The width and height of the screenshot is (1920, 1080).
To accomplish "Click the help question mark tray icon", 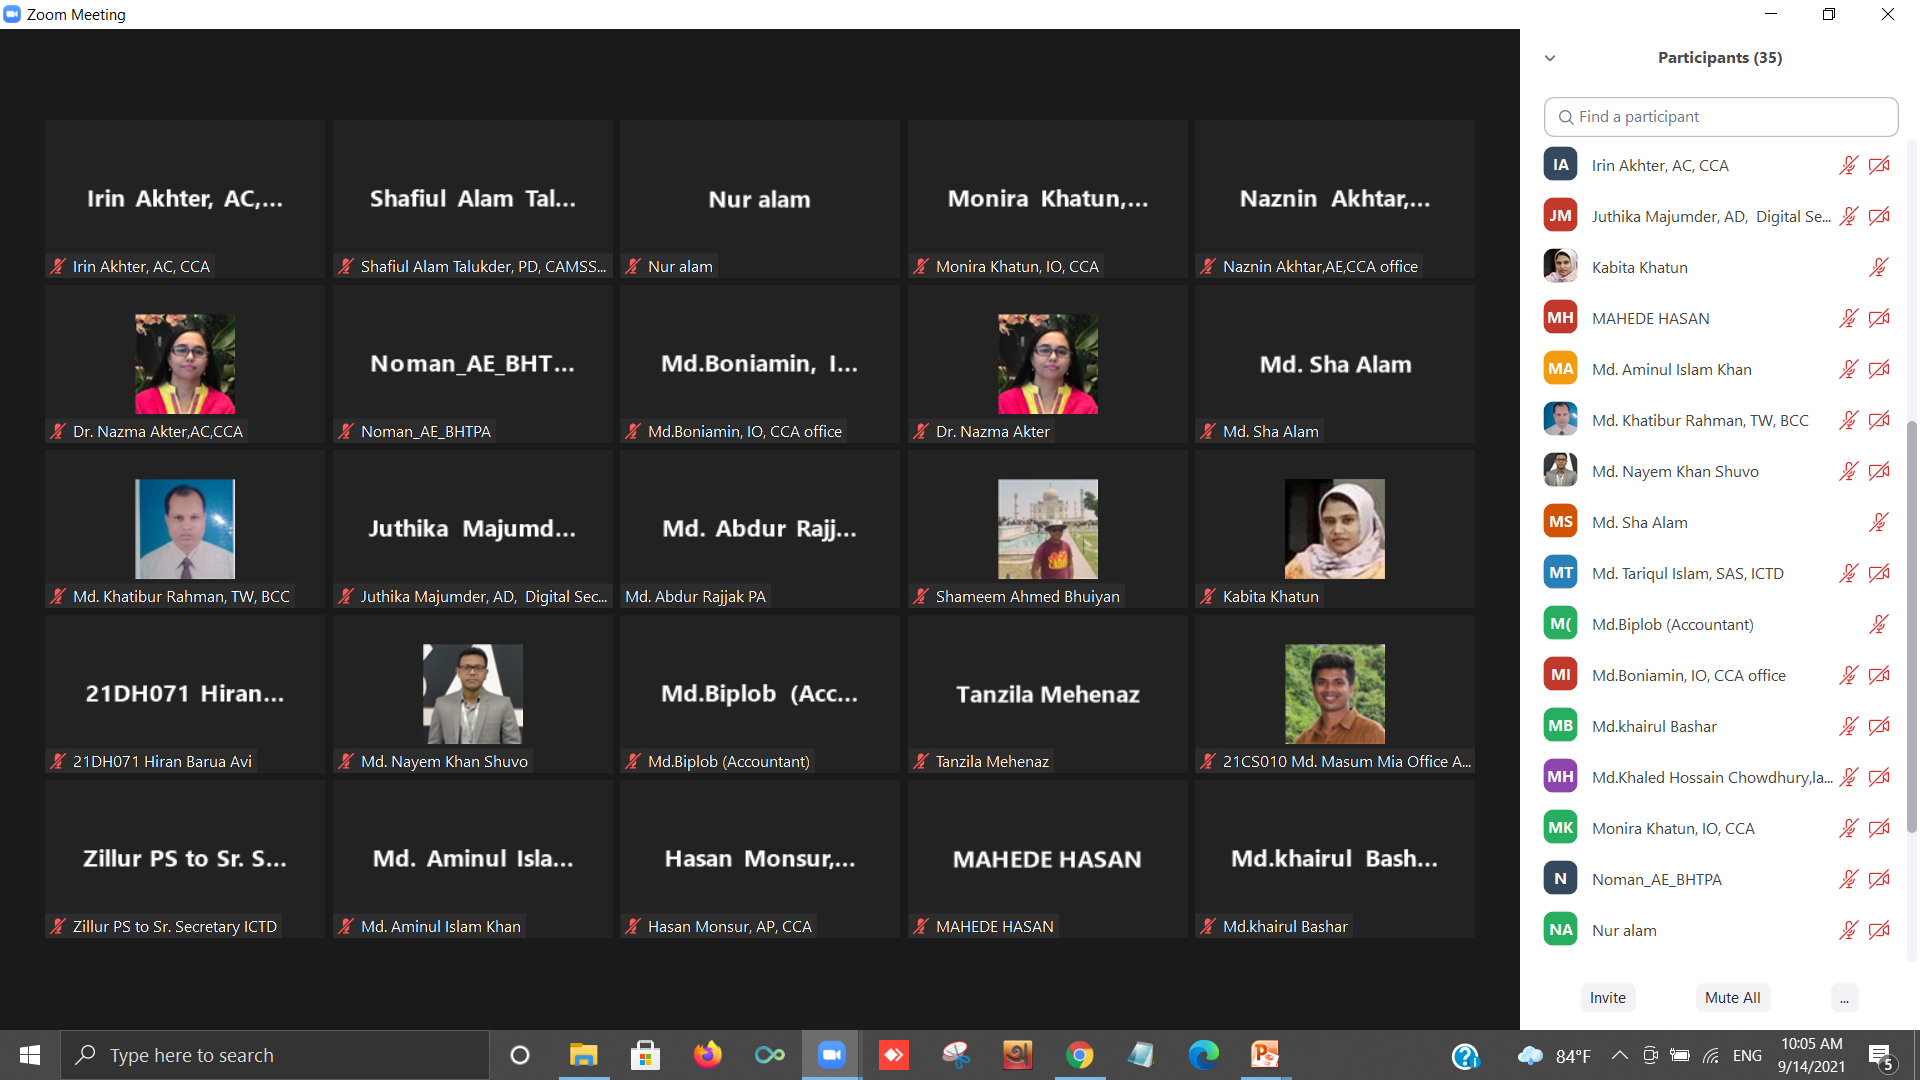I will pos(1465,1056).
